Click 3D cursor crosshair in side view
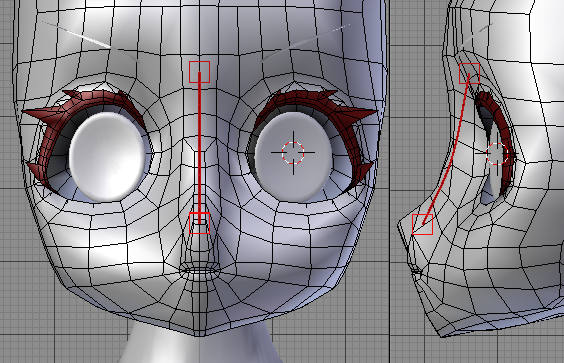564x363 pixels. tap(497, 153)
